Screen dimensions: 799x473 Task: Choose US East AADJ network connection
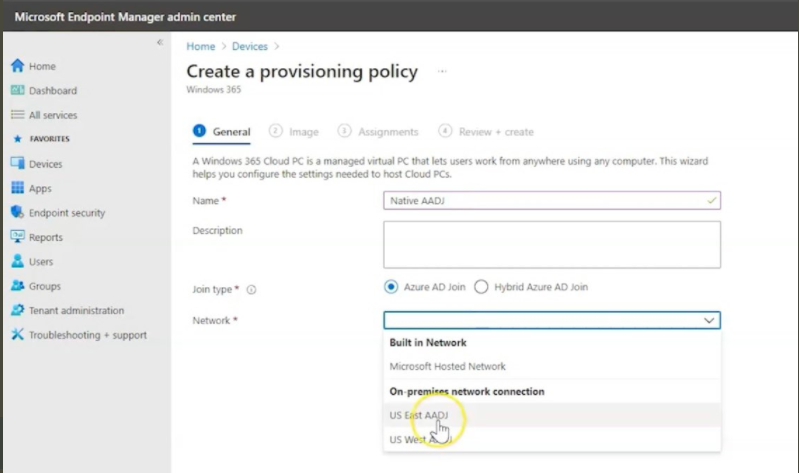(x=552, y=415)
